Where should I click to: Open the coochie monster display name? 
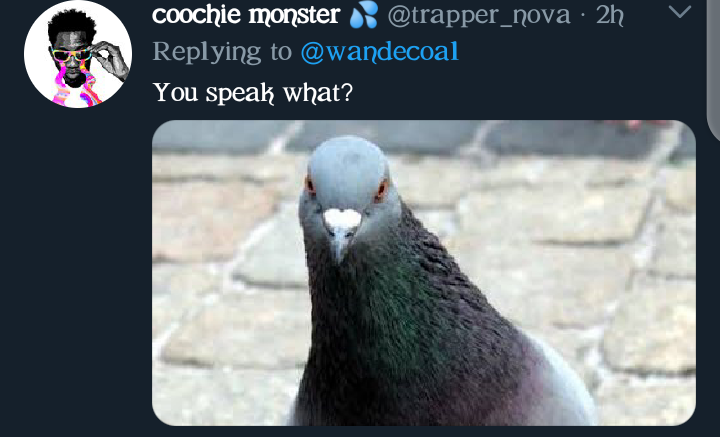(246, 15)
